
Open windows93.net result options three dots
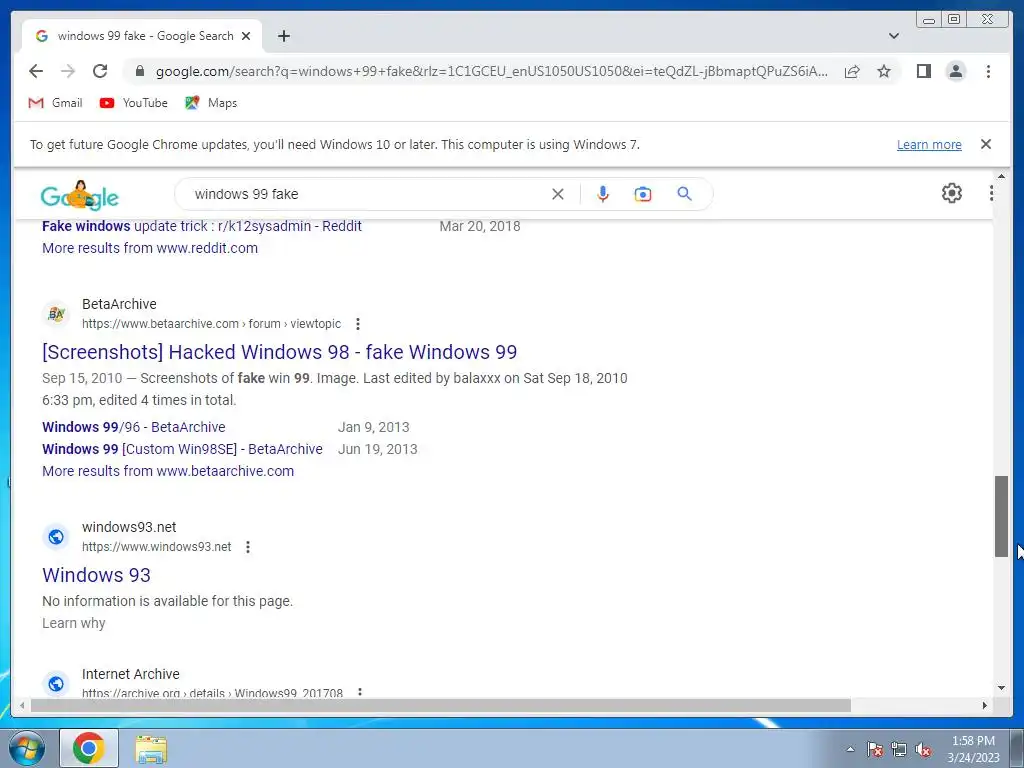point(248,547)
